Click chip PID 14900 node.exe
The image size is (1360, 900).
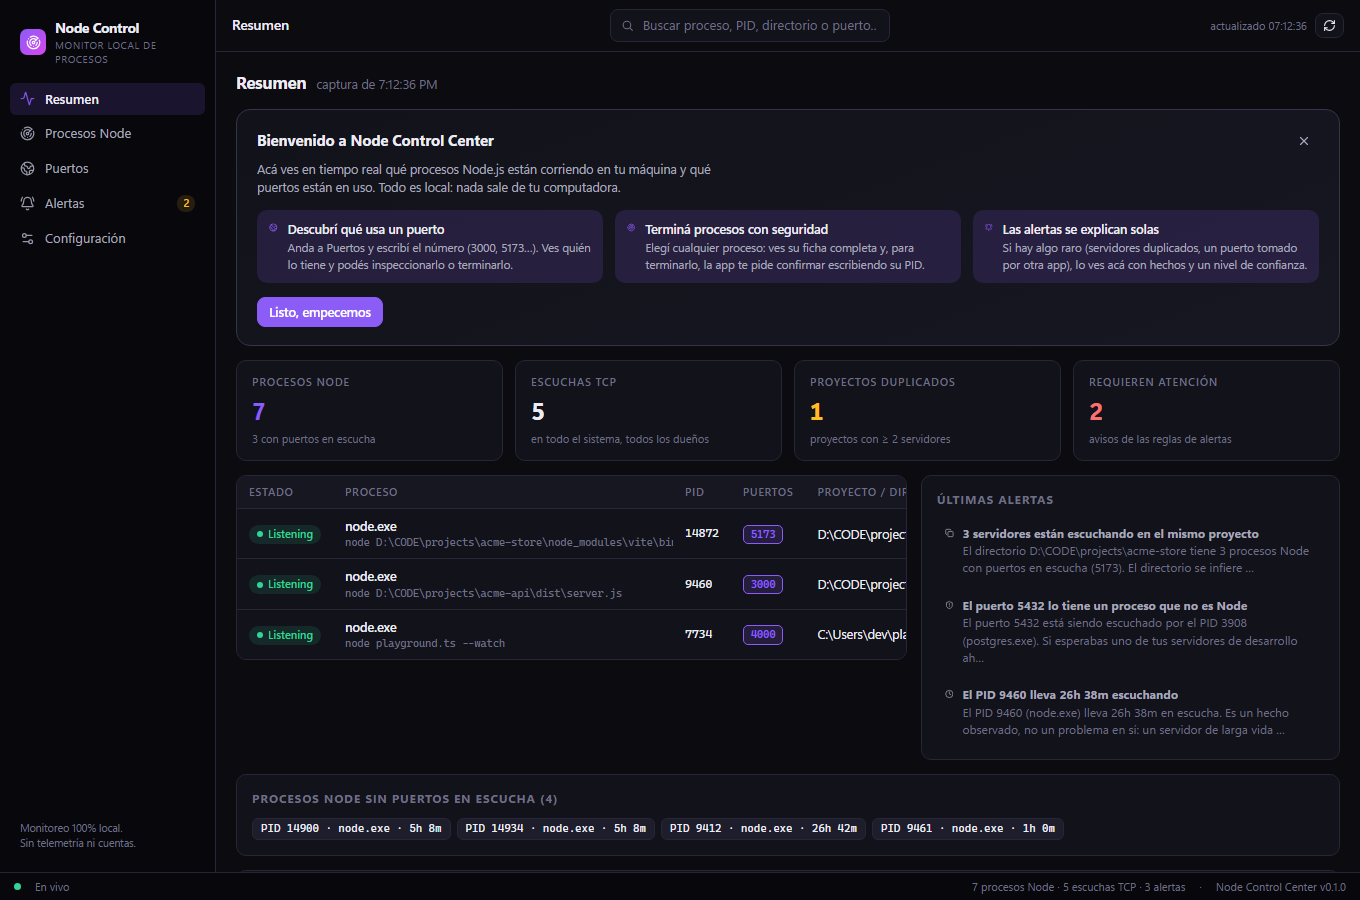coord(351,828)
